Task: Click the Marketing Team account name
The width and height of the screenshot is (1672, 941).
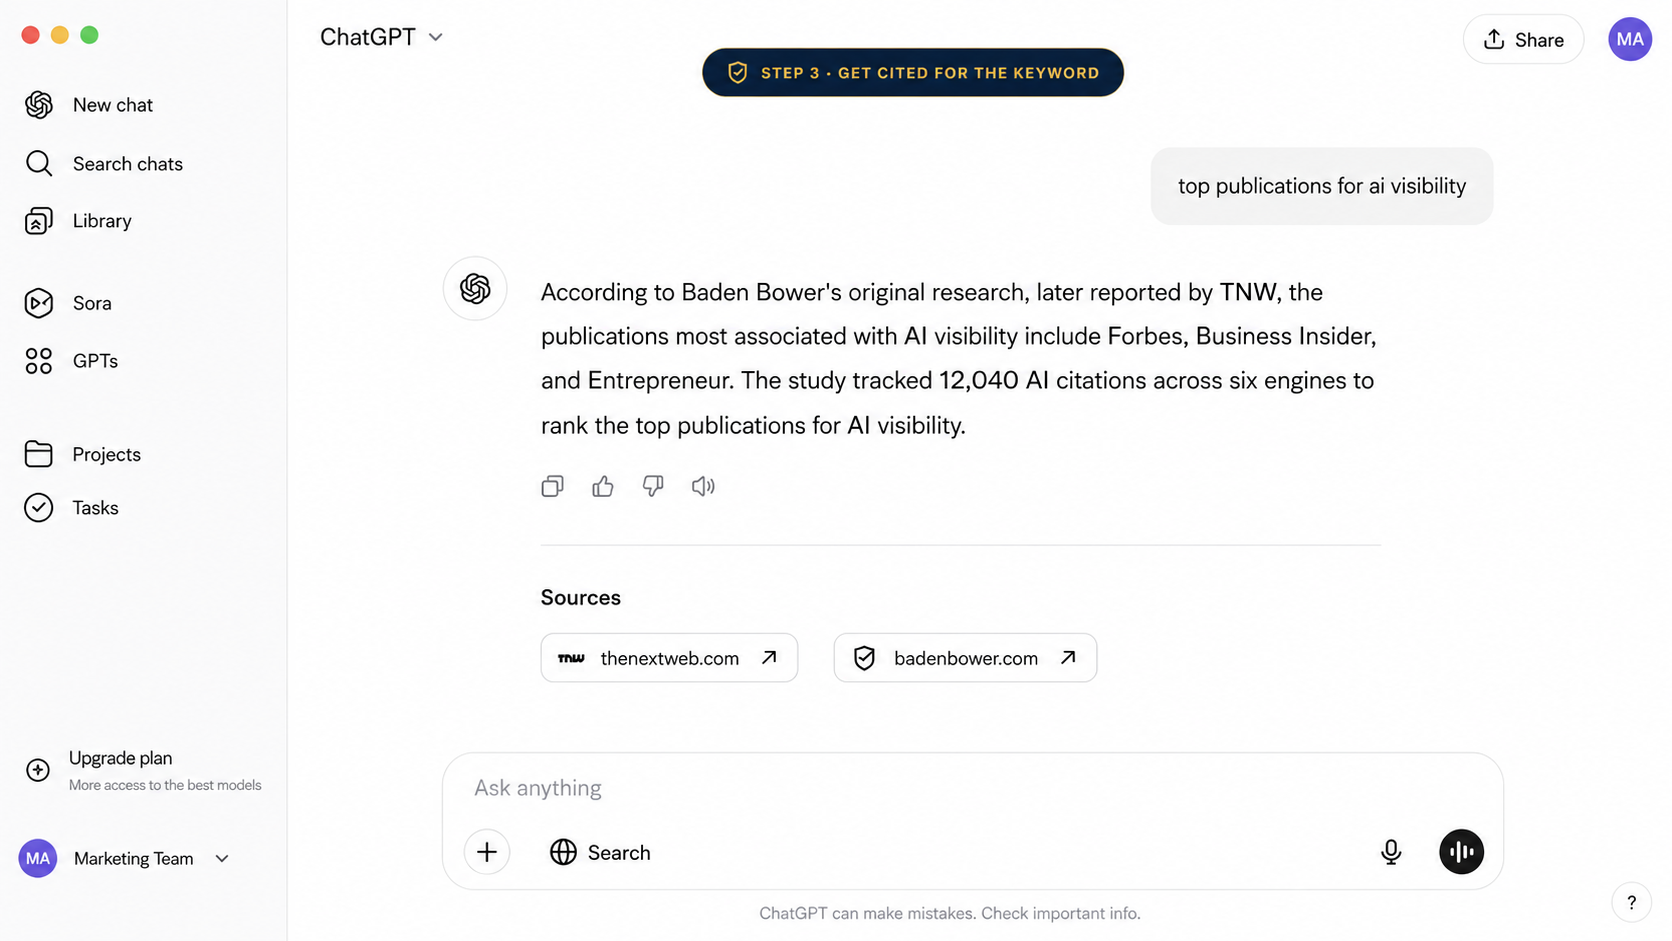Action: (x=133, y=859)
